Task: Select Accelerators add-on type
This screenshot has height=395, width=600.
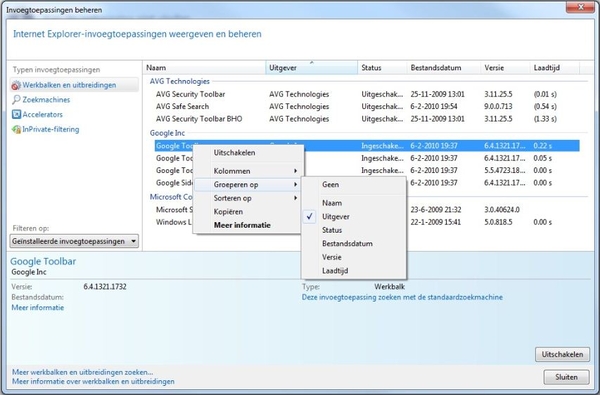Action: pyautogui.click(x=42, y=114)
